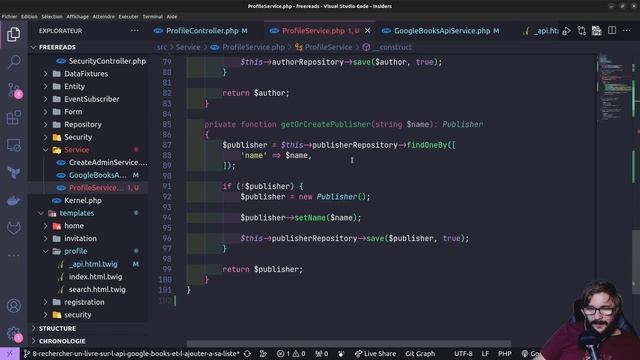The image size is (640, 360).
Task: Open the Search view in activity bar
Action: [x=13, y=62]
